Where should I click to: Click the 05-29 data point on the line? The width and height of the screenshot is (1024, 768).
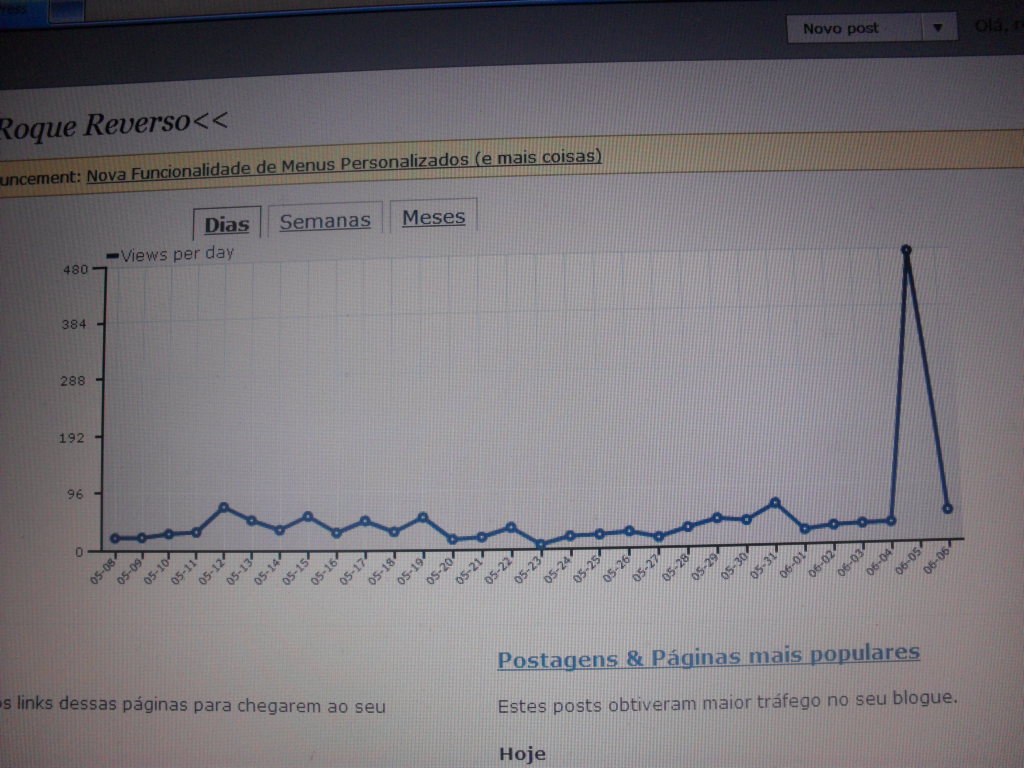[717, 517]
